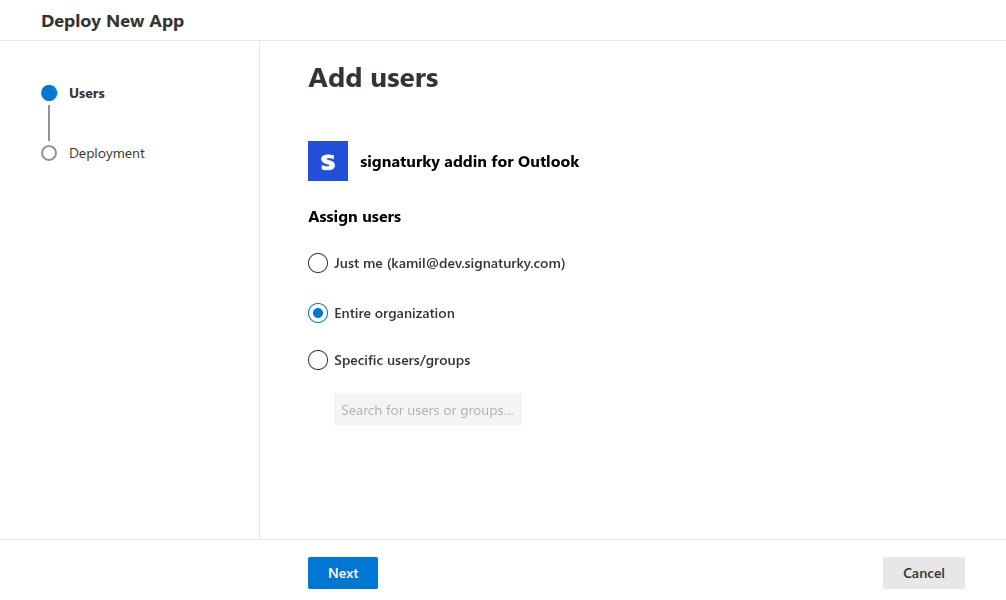The width and height of the screenshot is (1006, 600).
Task: Click the Add users heading
Action: (x=373, y=78)
